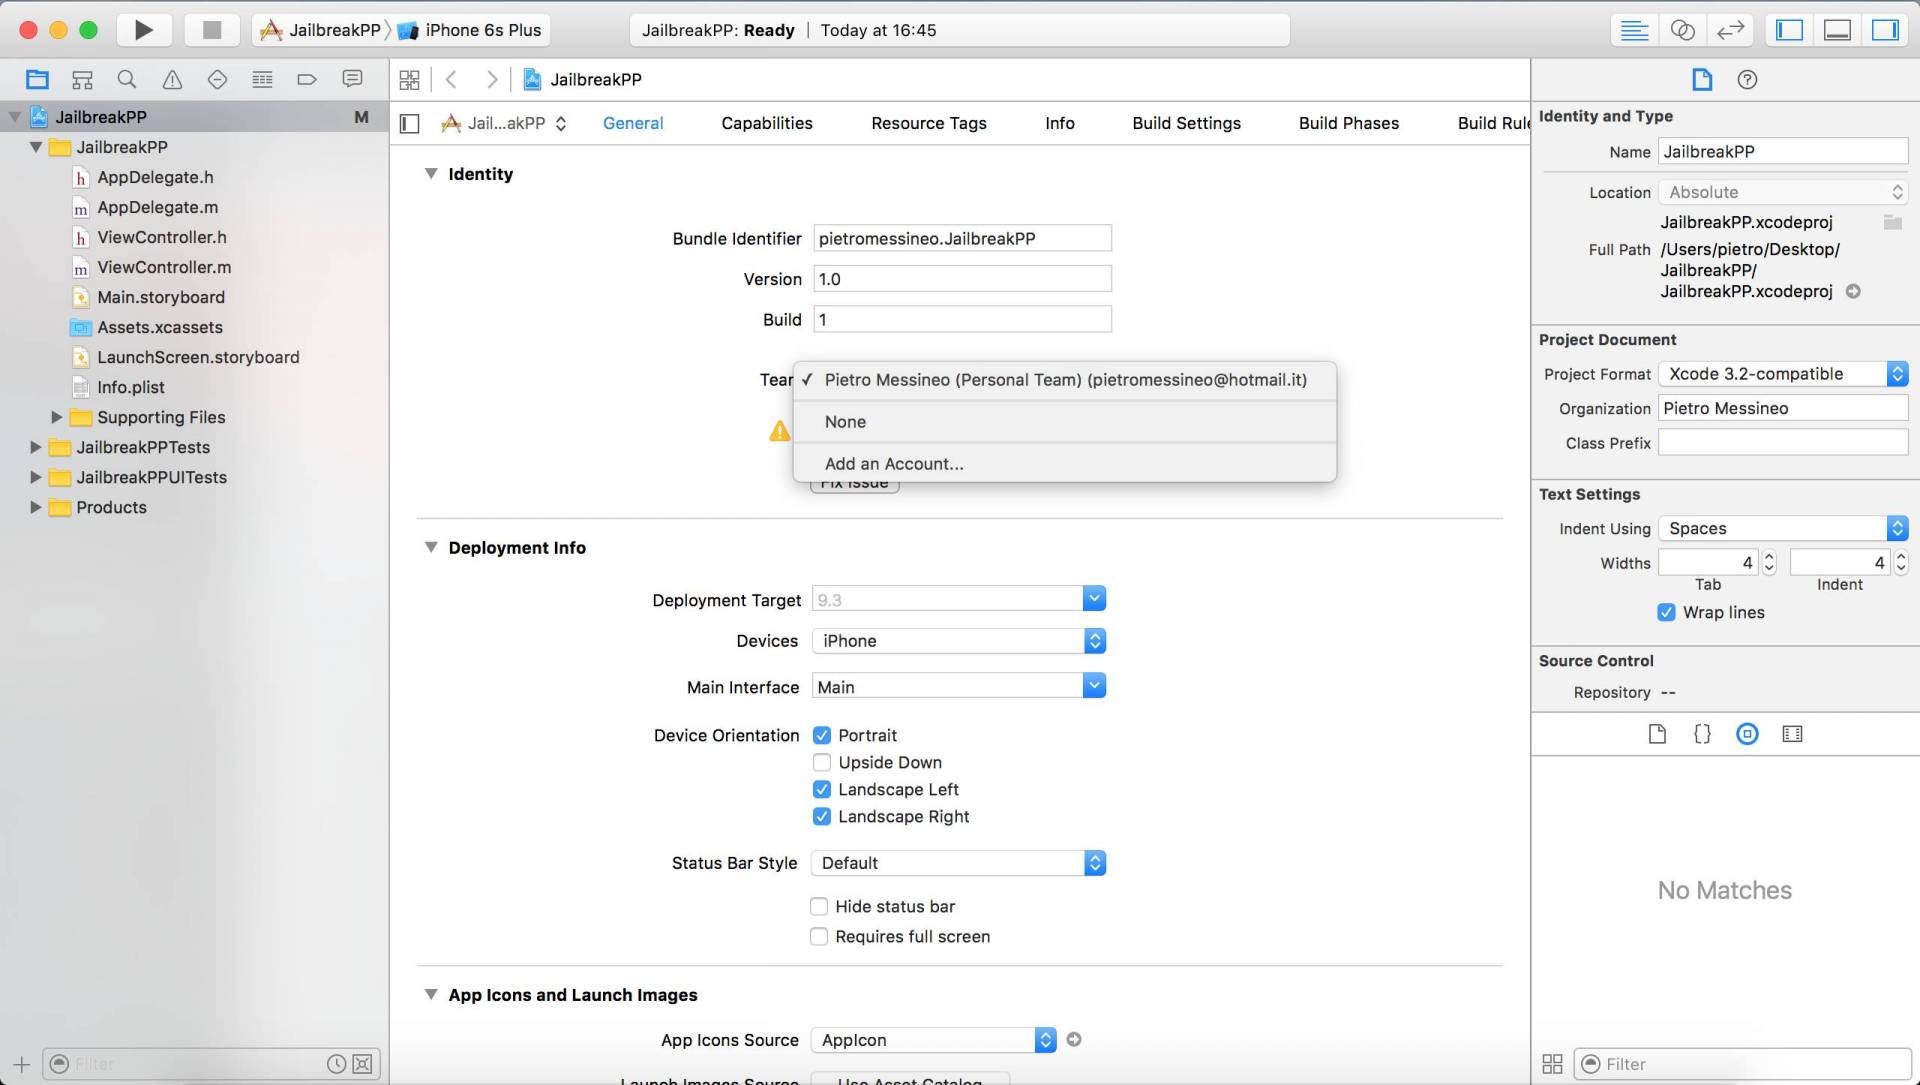Stop the running task
Viewport: 1920px width, 1085px height.
click(x=211, y=30)
